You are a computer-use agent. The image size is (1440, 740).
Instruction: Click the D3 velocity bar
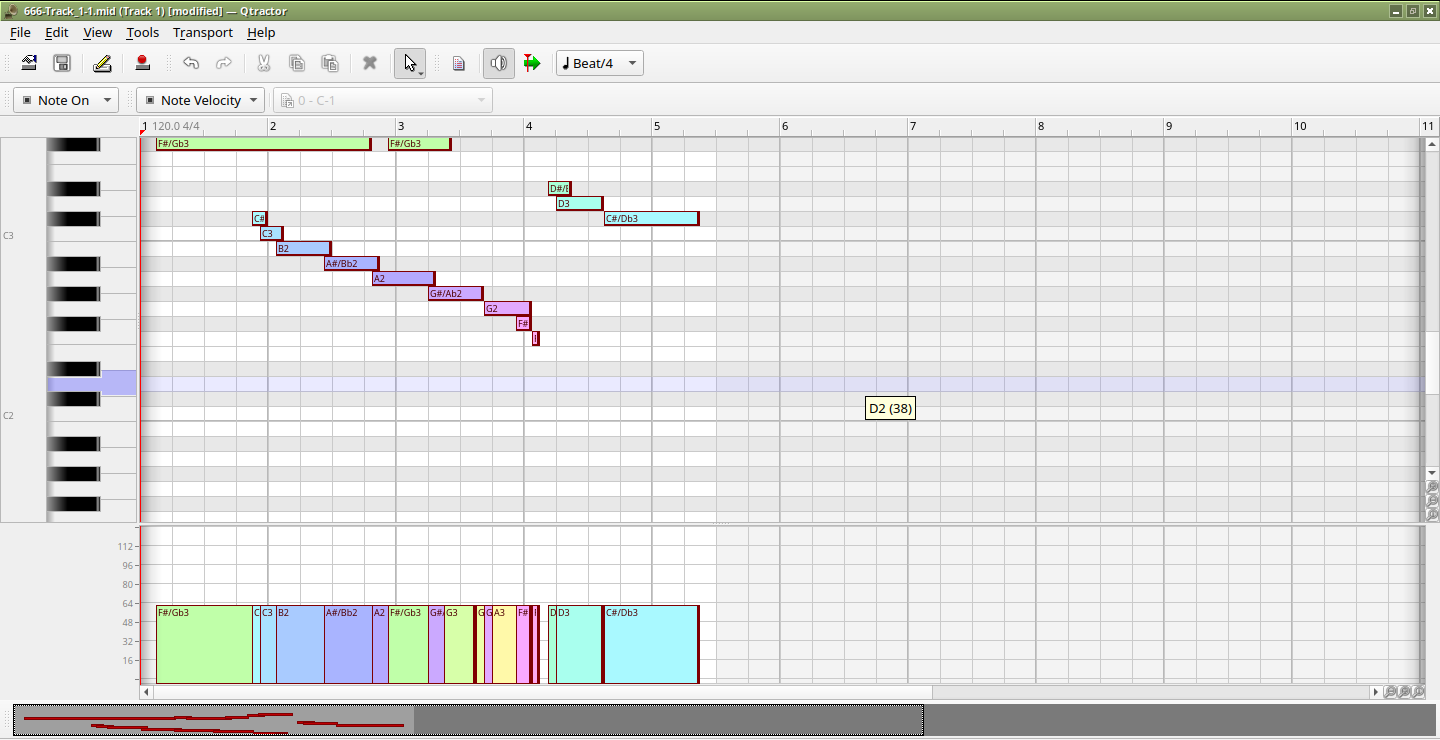coord(580,644)
